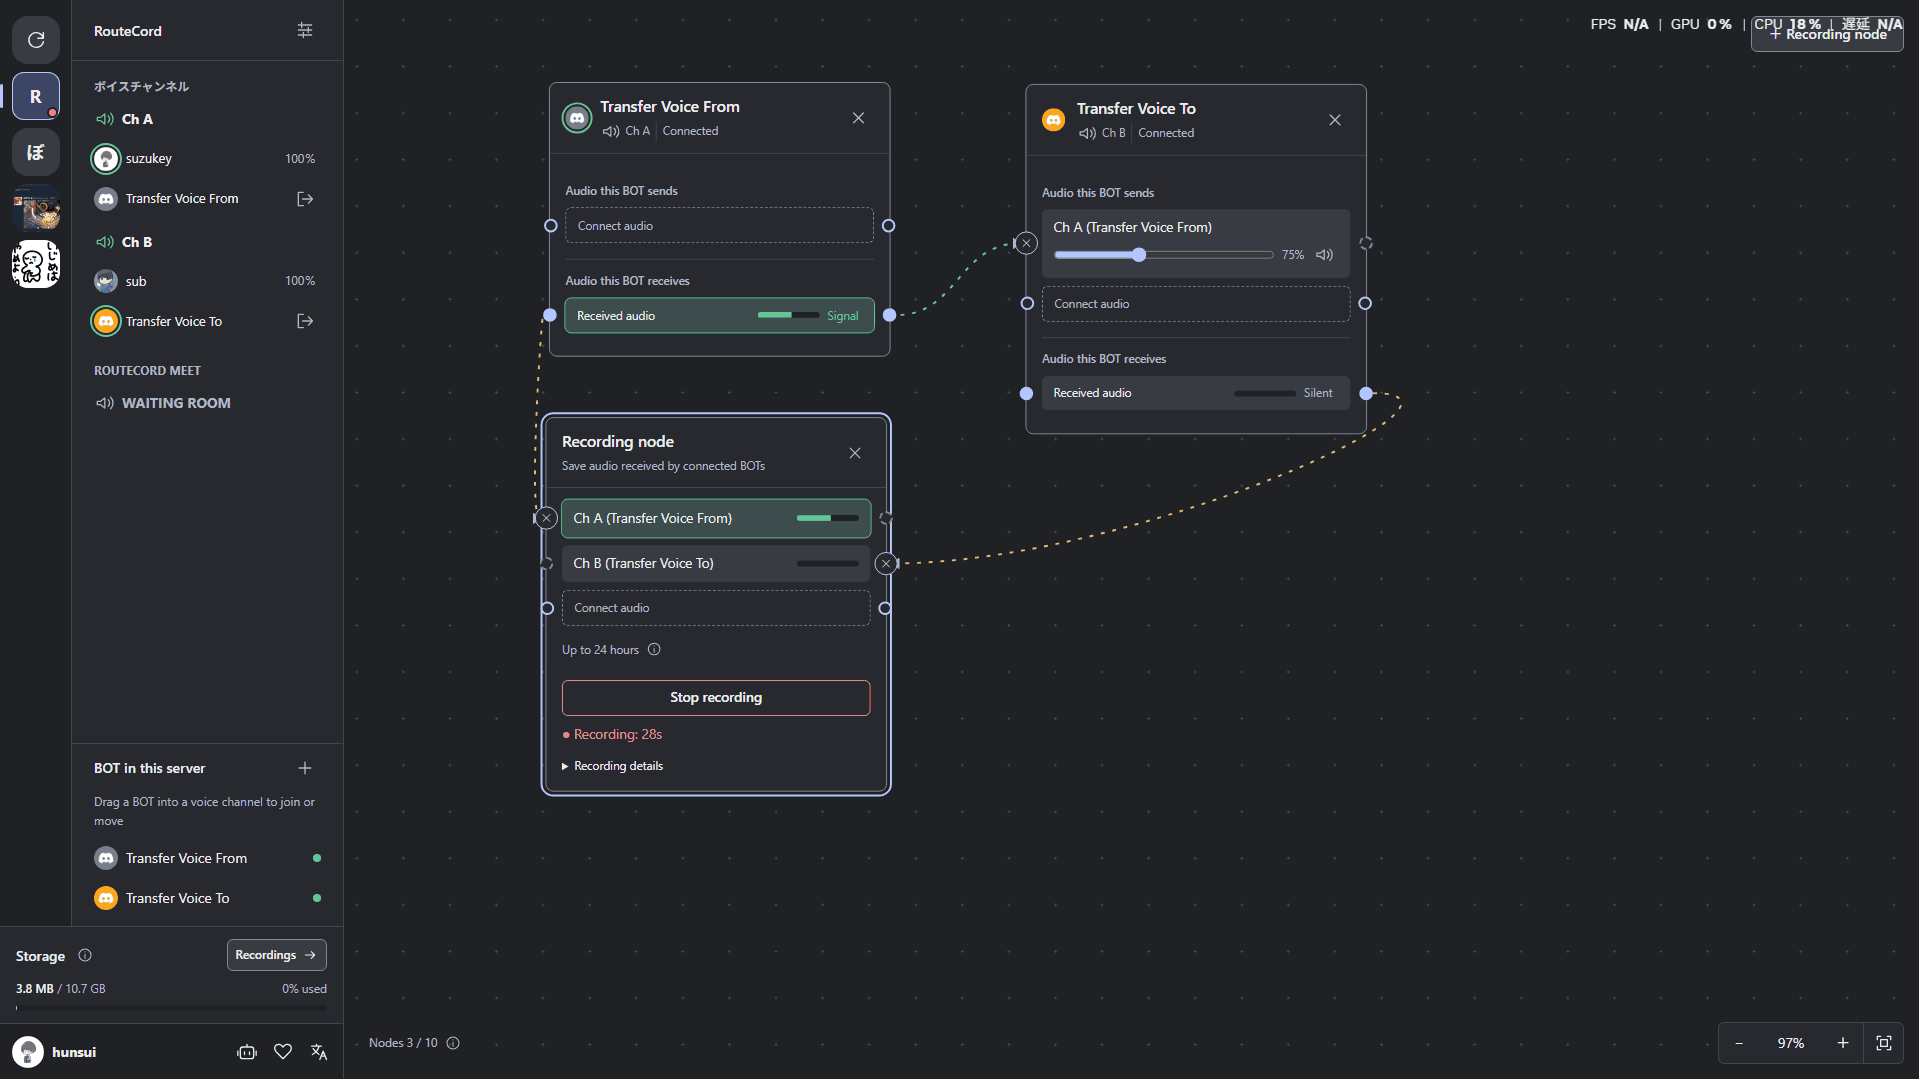This screenshot has width=1919, height=1079.
Task: Adjust the Ch A volume slider at 75%
Action: coord(1163,255)
